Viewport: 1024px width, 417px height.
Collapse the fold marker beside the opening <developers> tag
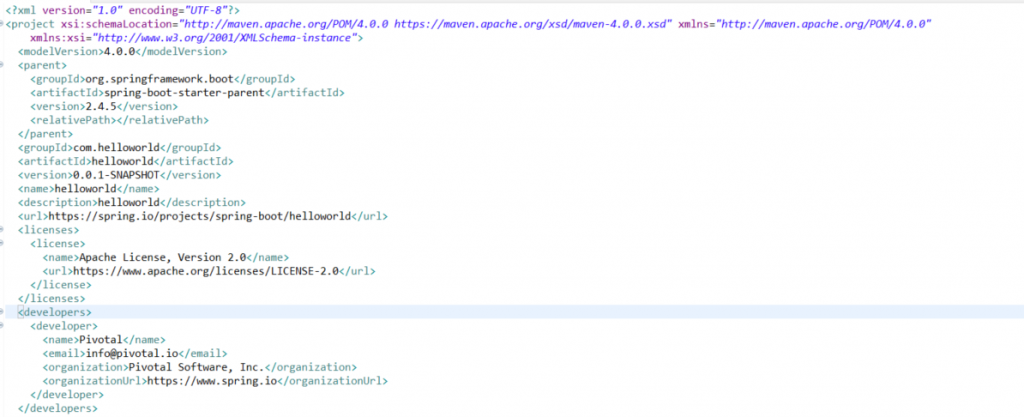click(2, 313)
